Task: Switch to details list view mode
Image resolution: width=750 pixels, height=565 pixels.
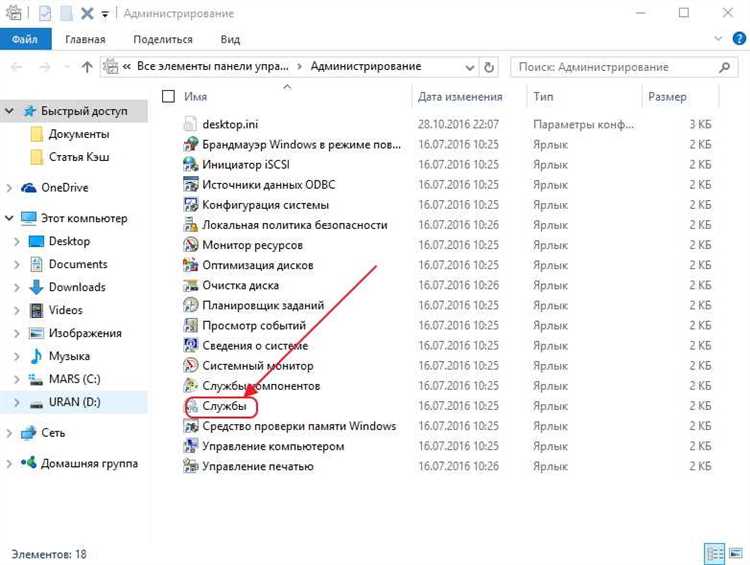Action: click(x=714, y=553)
